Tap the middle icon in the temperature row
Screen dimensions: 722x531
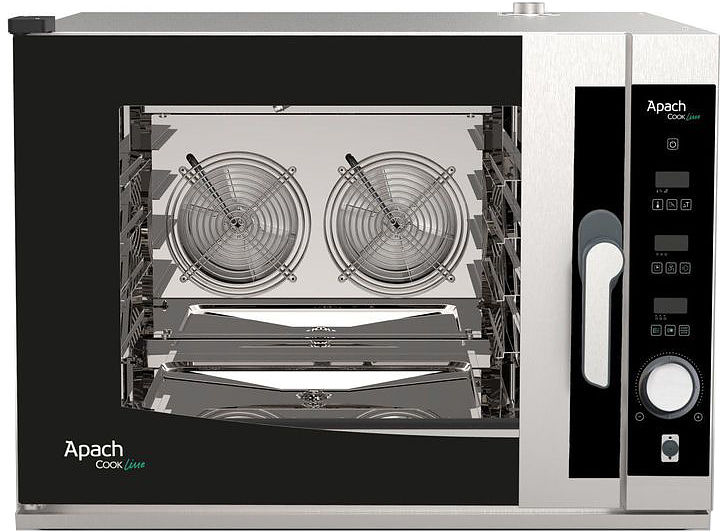[672, 204]
